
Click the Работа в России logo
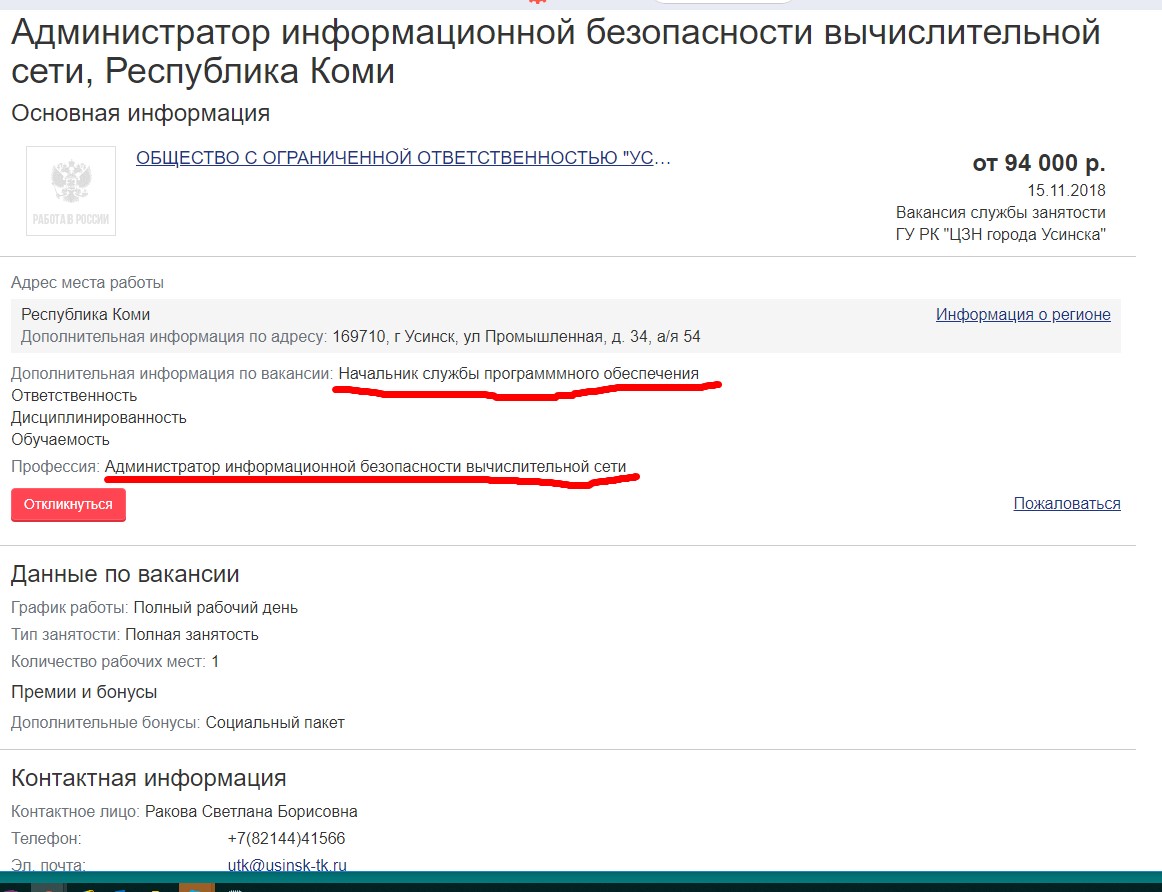coord(70,191)
